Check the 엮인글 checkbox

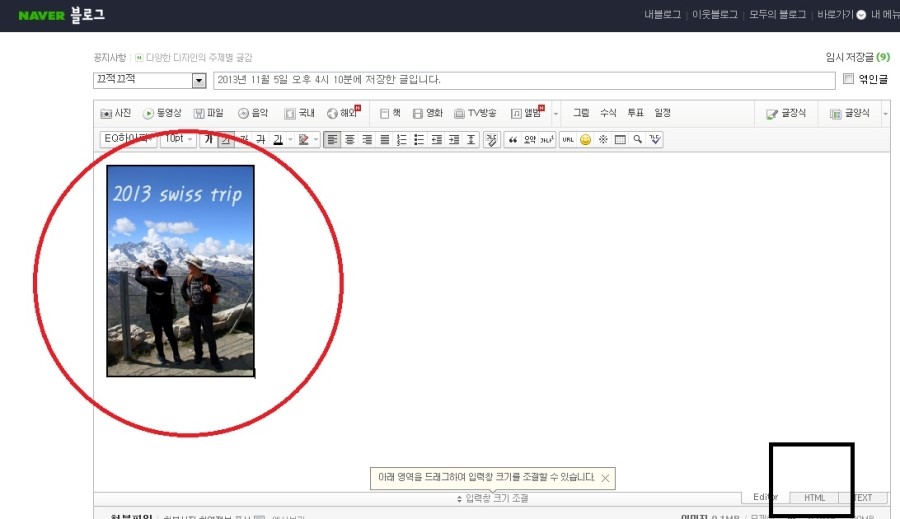coord(848,79)
